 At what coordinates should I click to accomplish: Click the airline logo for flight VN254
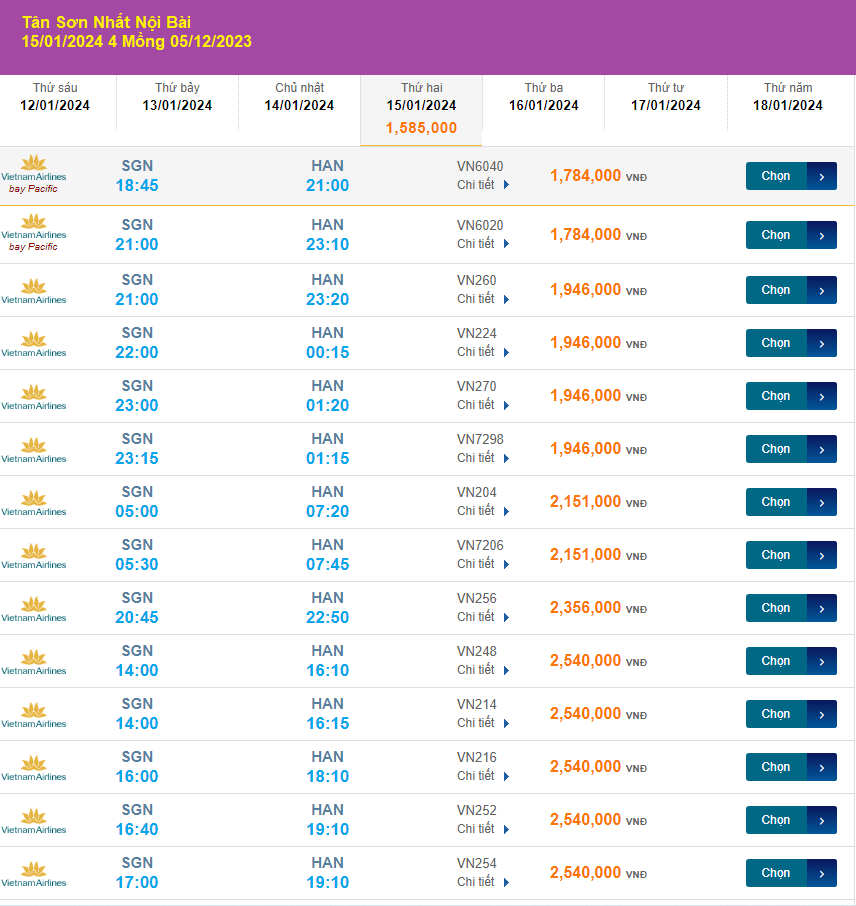(x=34, y=872)
